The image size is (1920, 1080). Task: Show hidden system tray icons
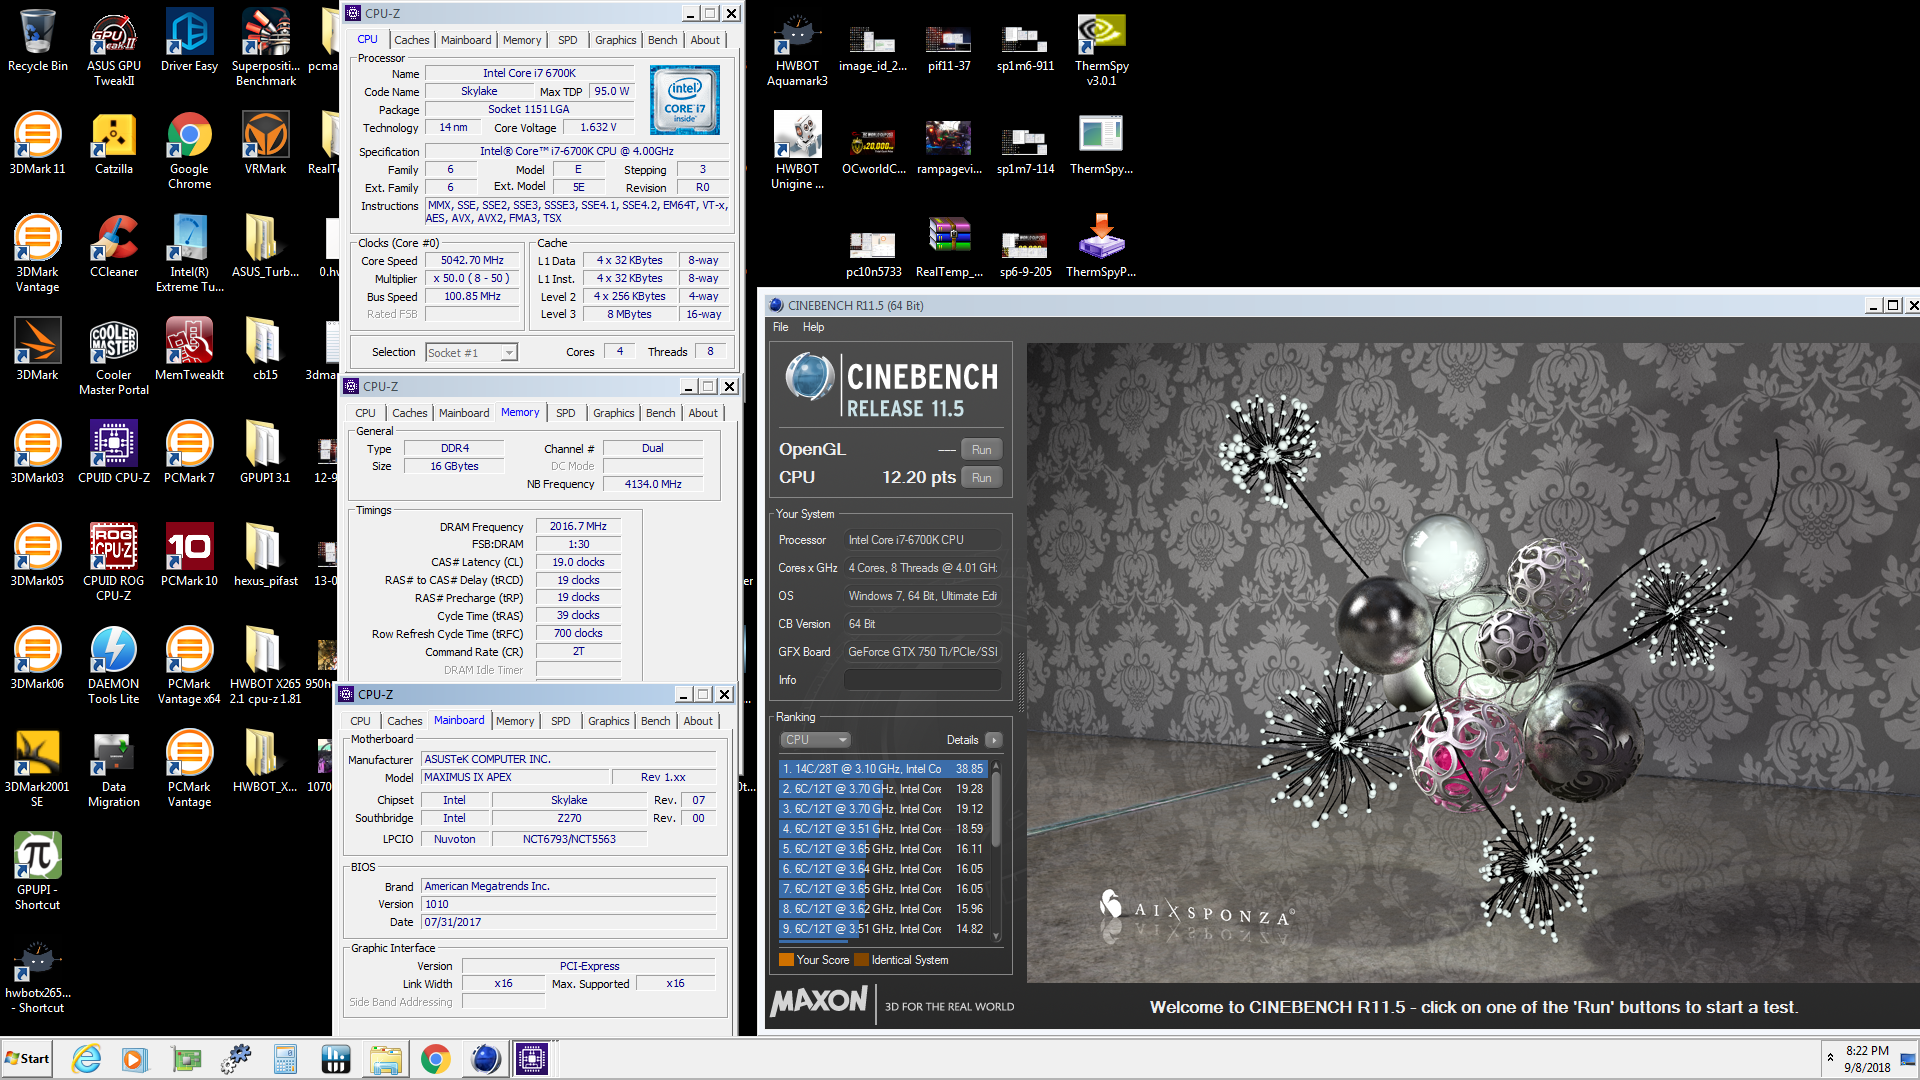point(1830,1058)
